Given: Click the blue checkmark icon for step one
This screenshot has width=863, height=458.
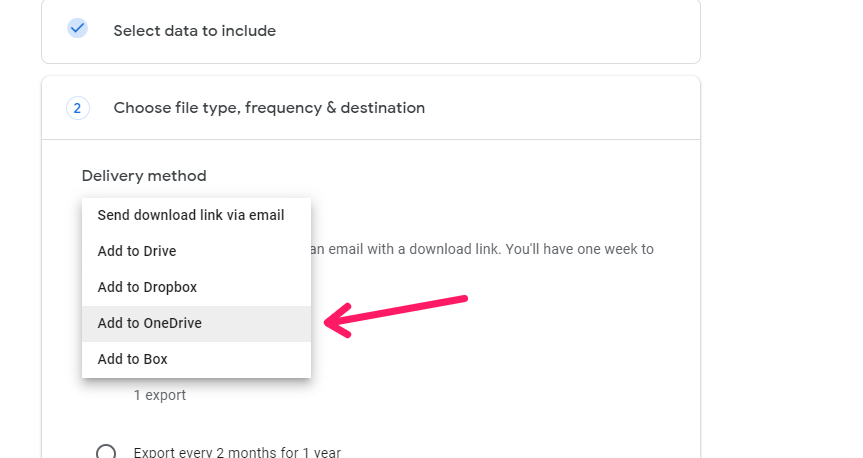Looking at the screenshot, I should point(77,29).
